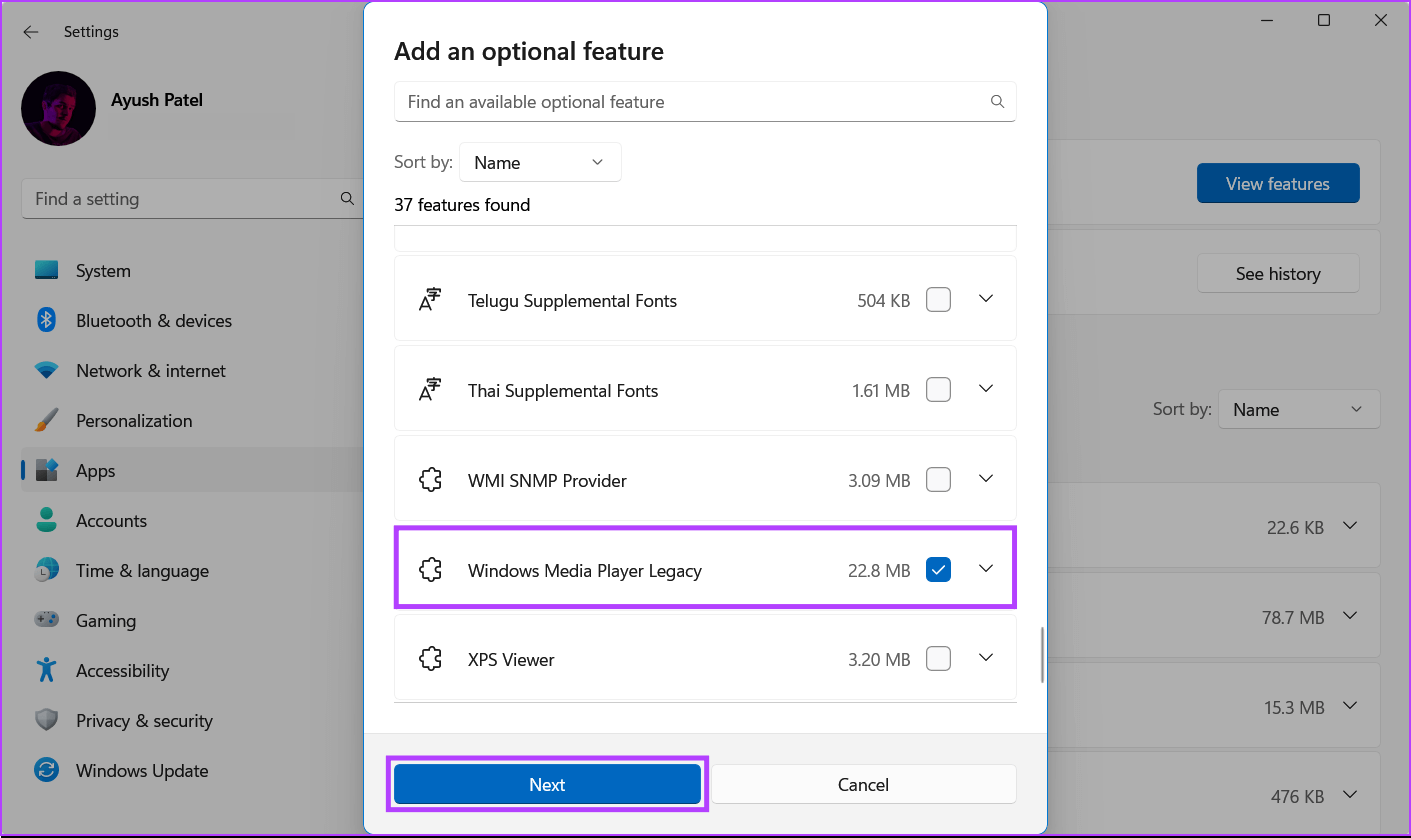Click the Windows Media Player Legacy puzzle icon
This screenshot has width=1411, height=838.
tap(430, 570)
